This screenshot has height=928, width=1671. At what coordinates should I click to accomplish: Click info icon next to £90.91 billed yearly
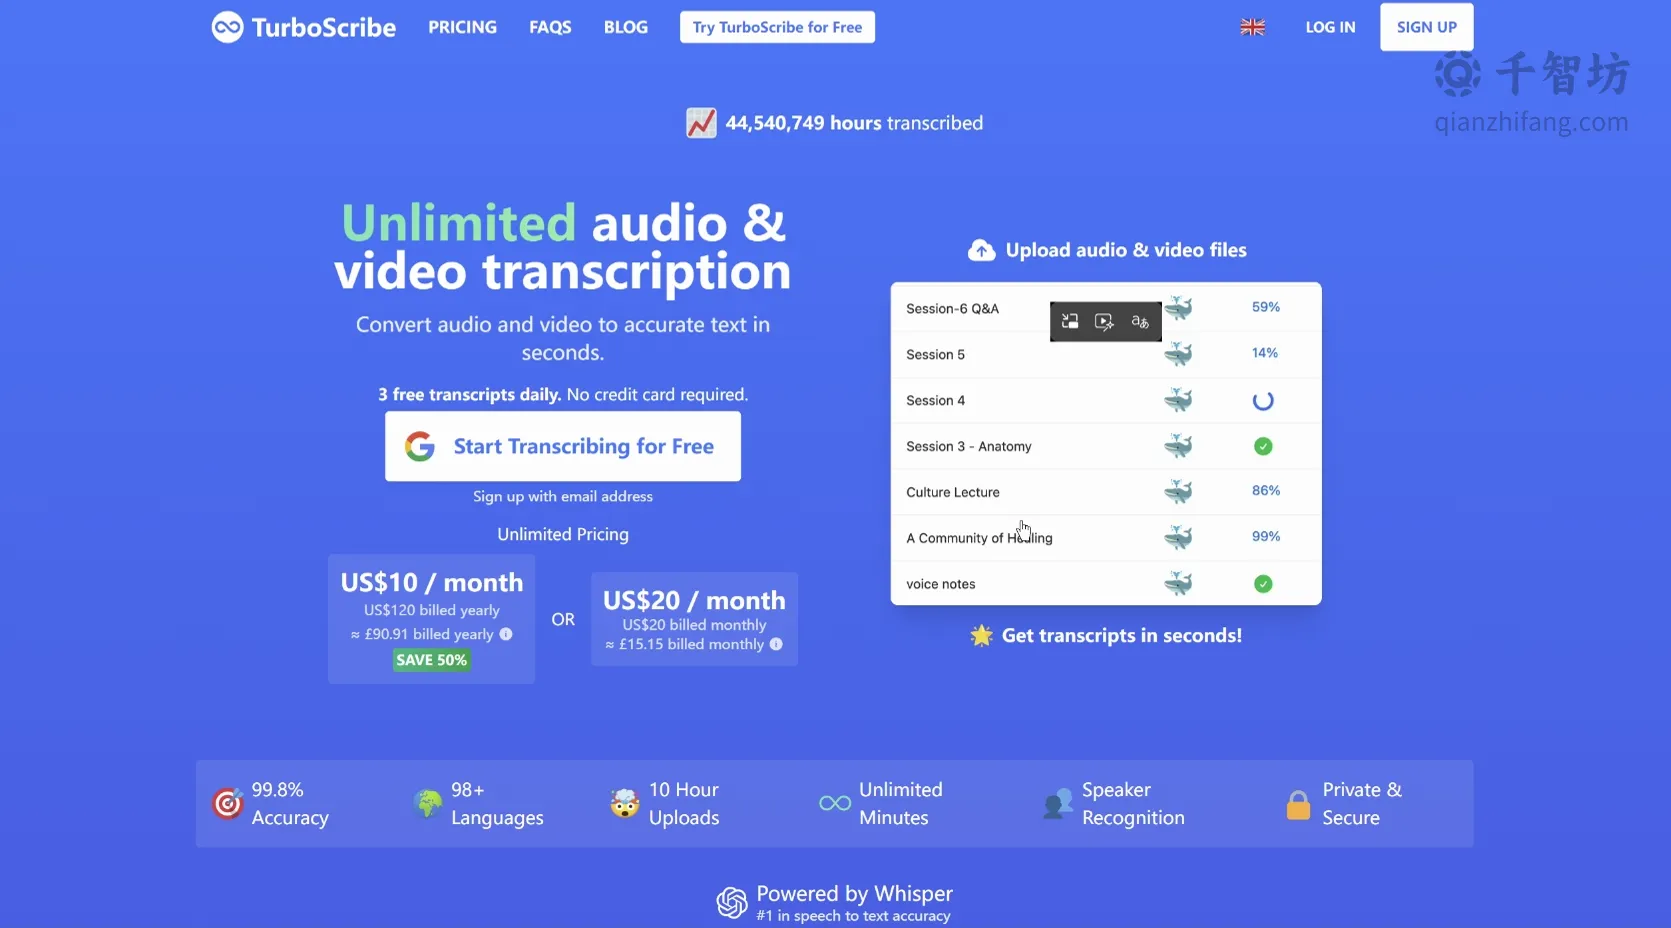point(506,634)
